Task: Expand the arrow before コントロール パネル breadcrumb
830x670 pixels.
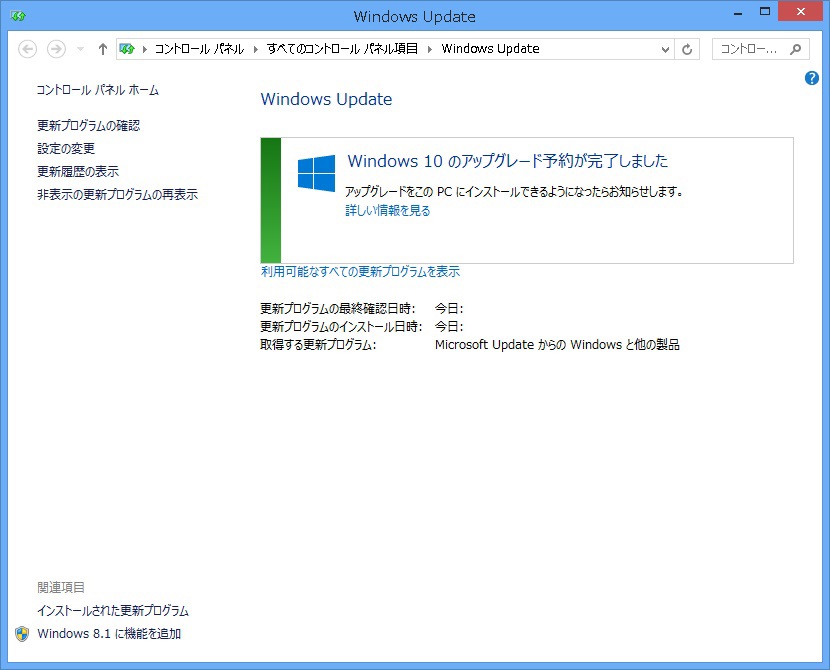Action: pos(145,49)
